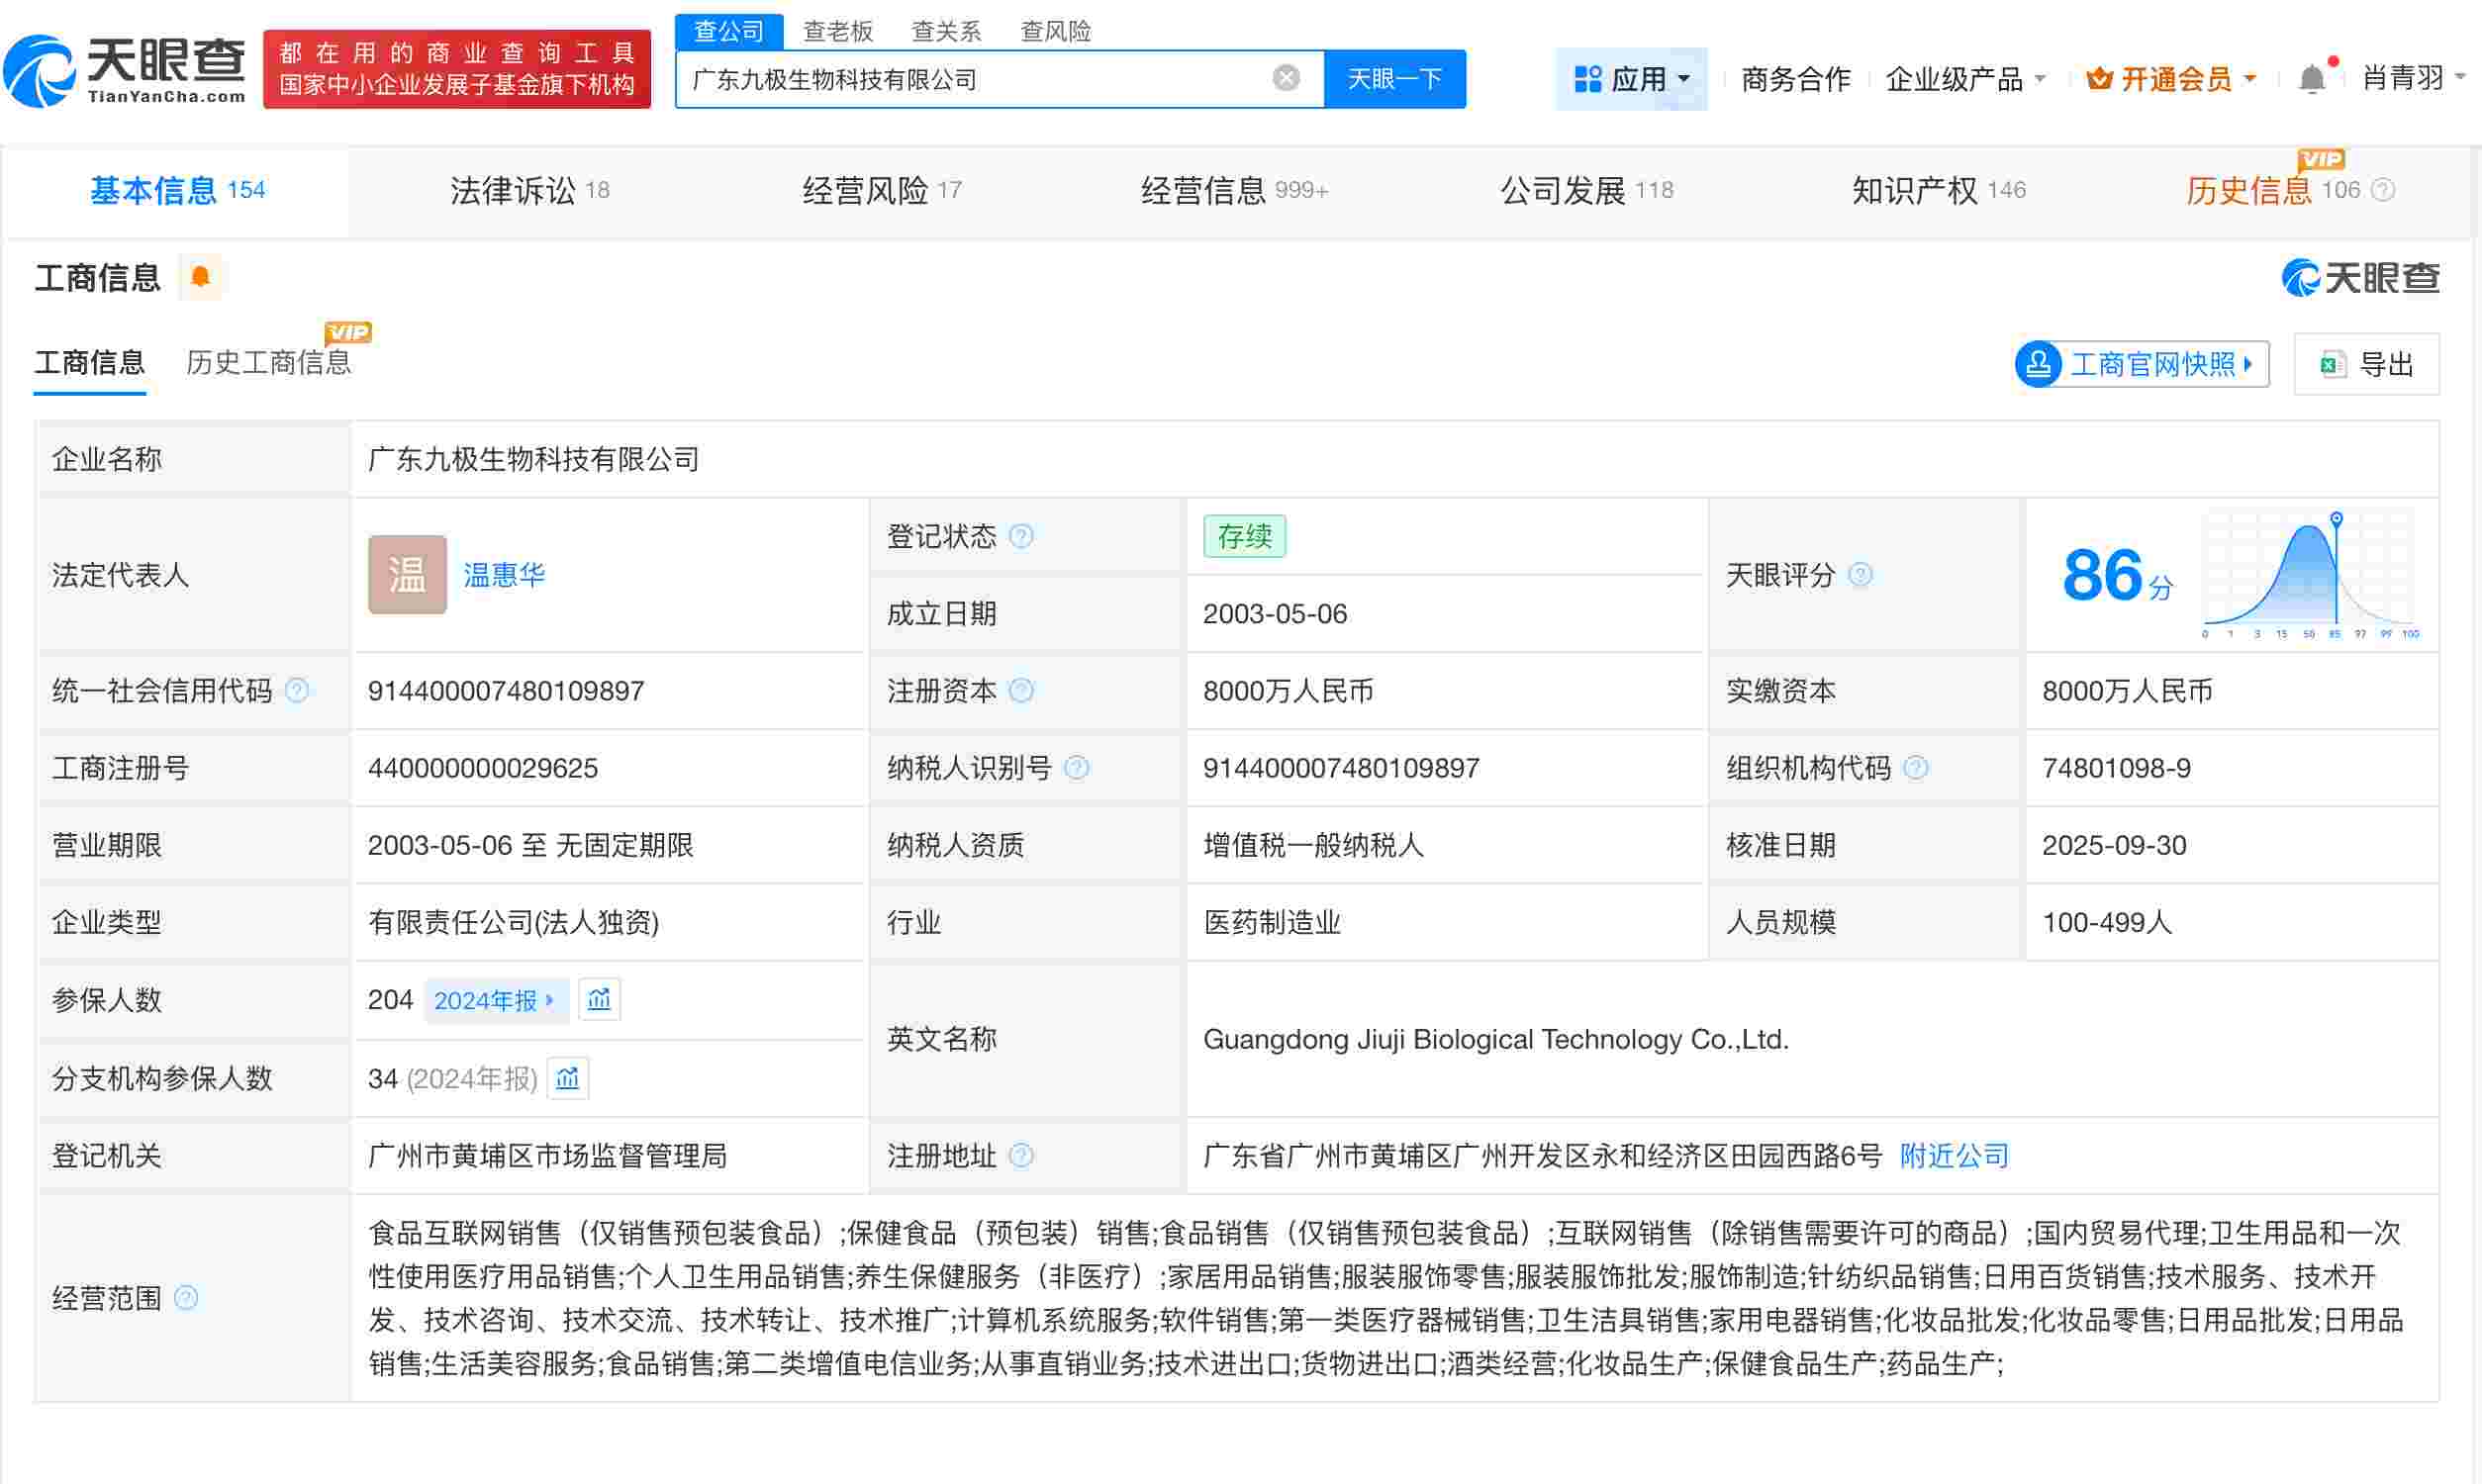
Task: Open the chart icon next to 参保人数 204
Action: pyautogui.click(x=600, y=999)
